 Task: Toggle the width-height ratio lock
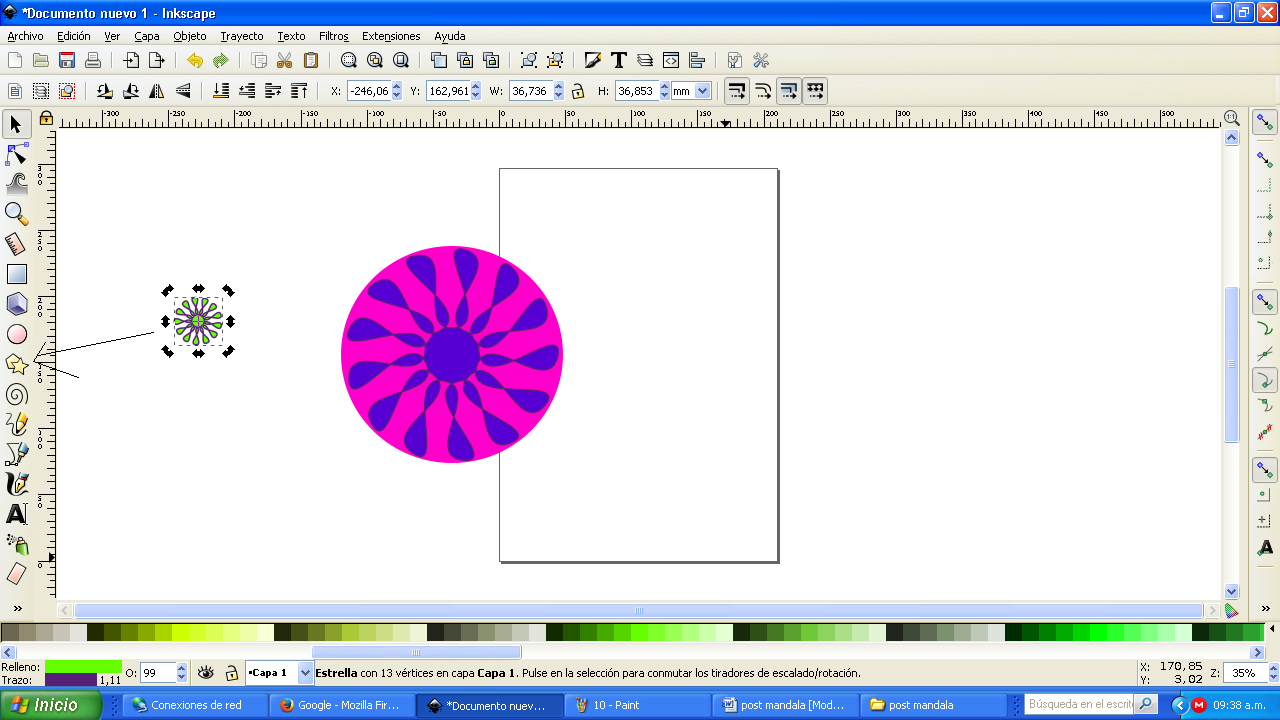tap(578, 91)
